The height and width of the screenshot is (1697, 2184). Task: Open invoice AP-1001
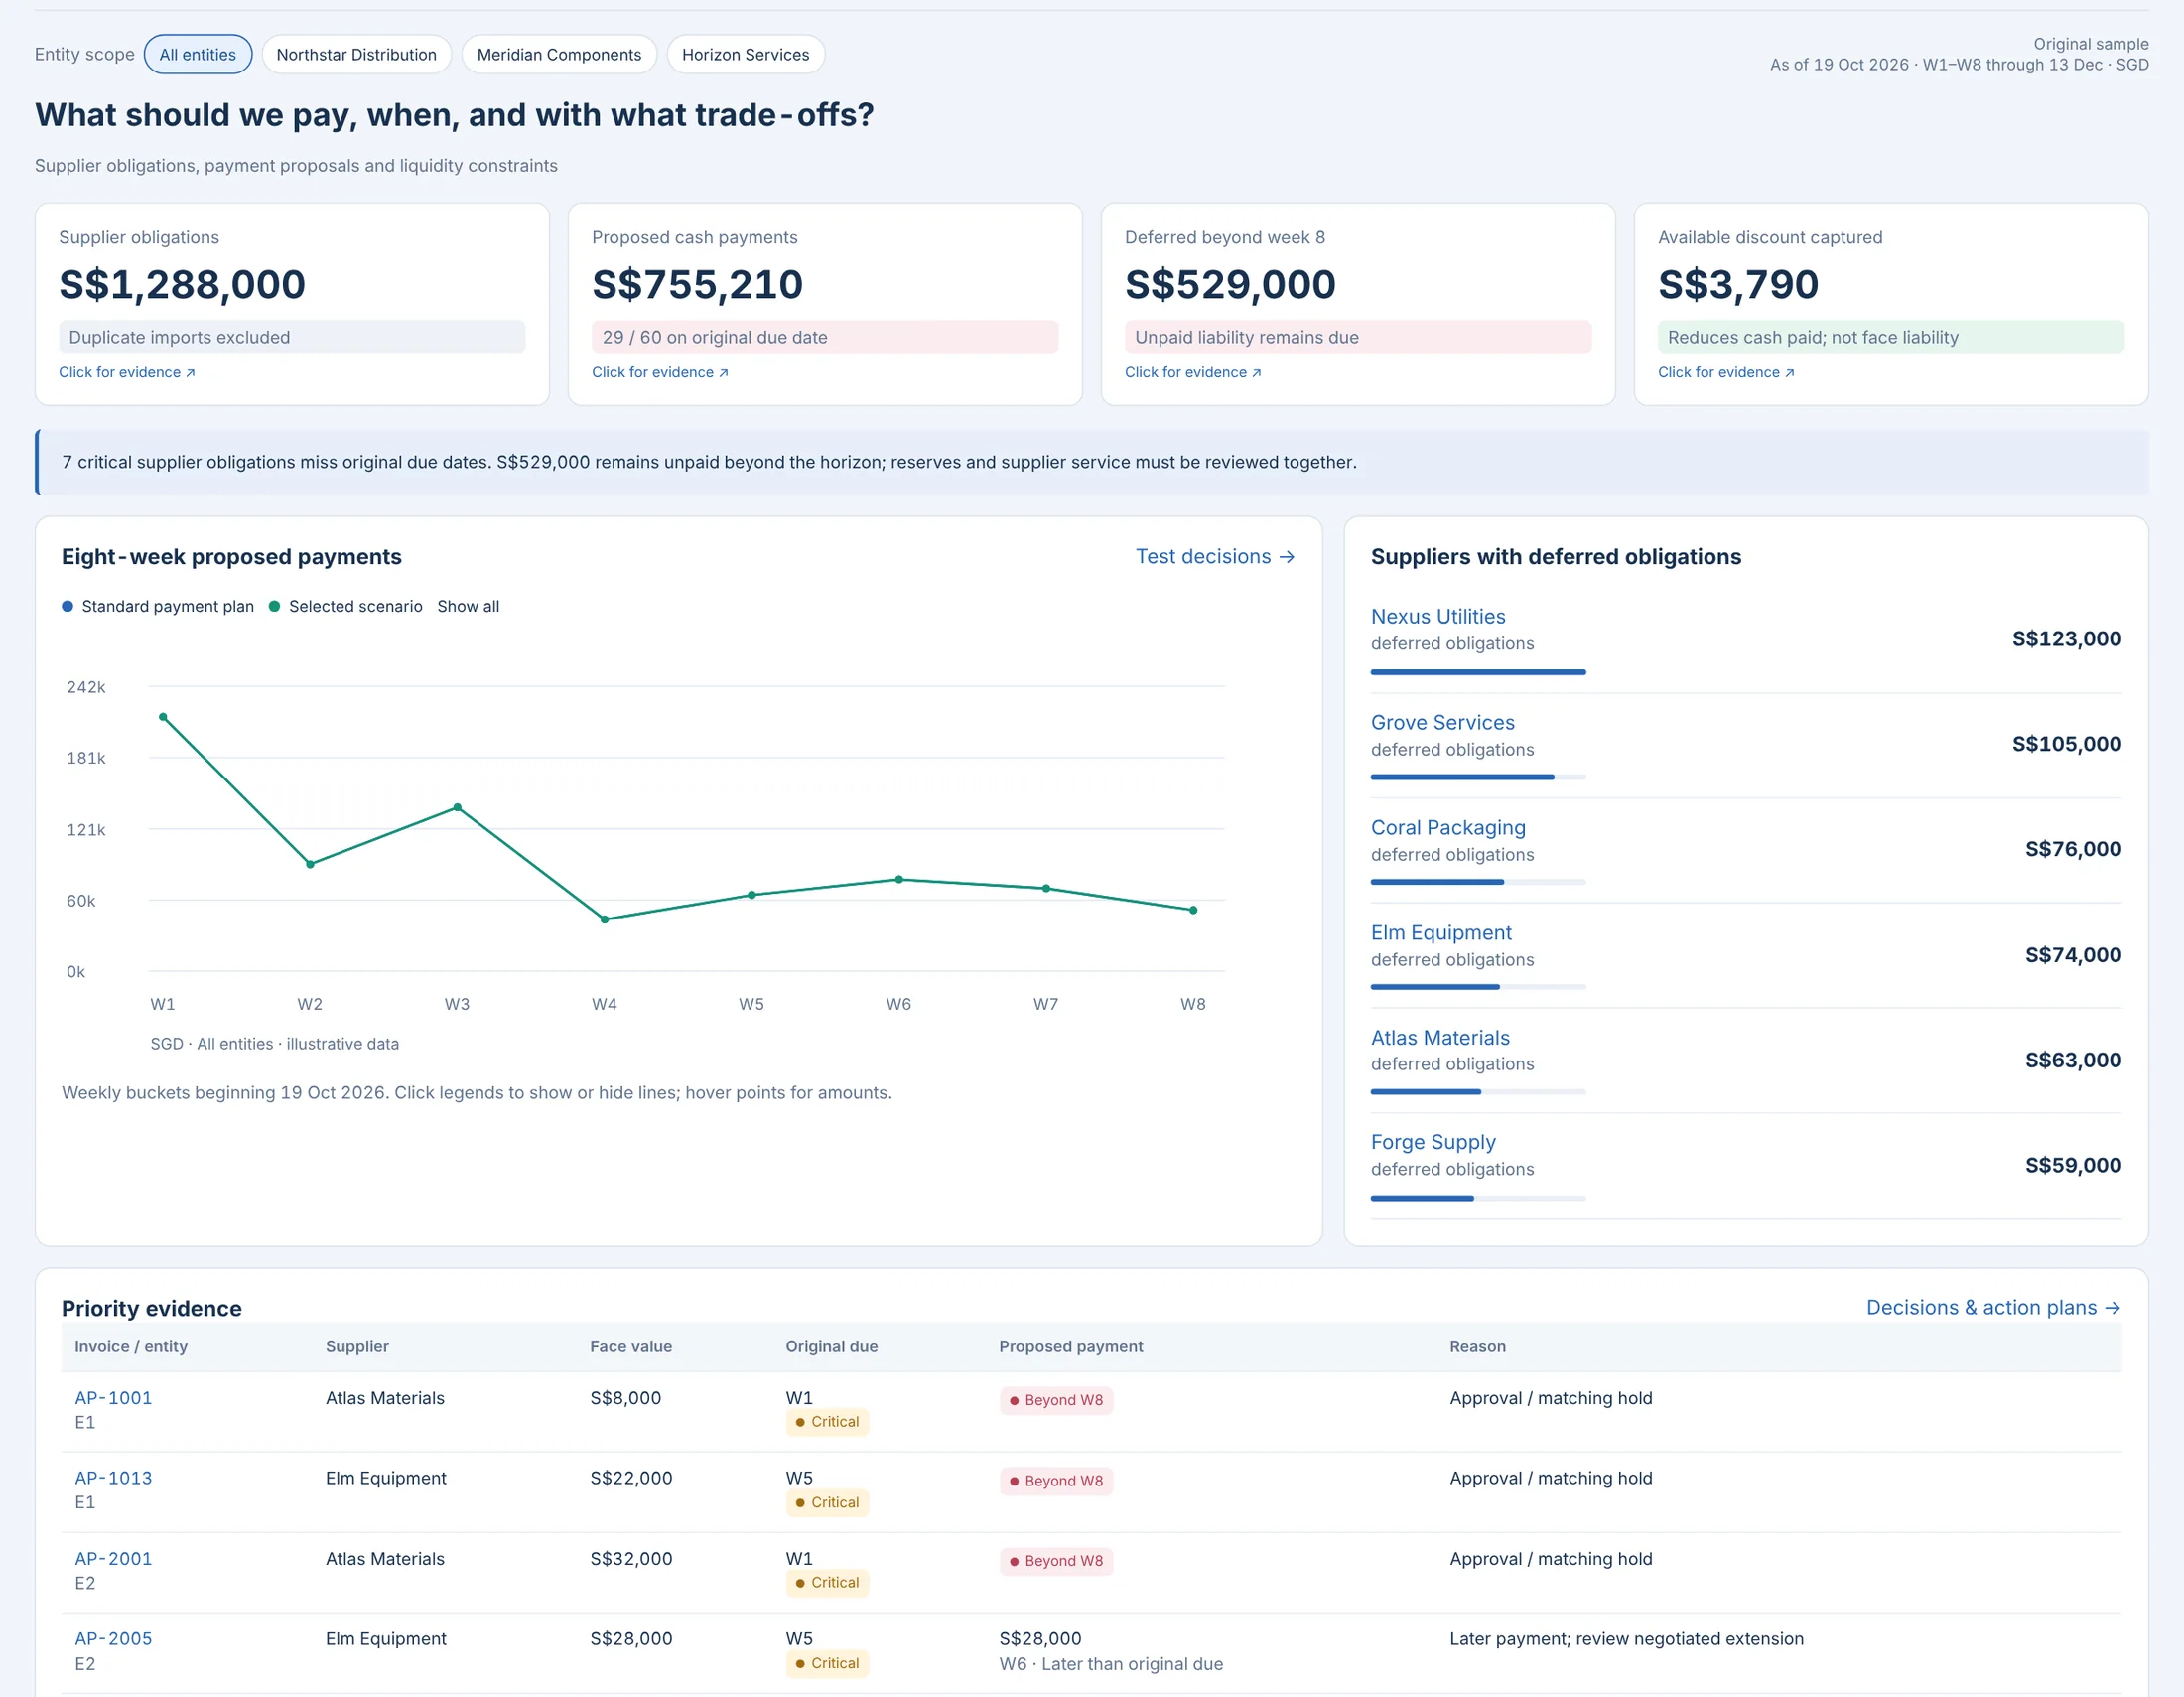[113, 1398]
